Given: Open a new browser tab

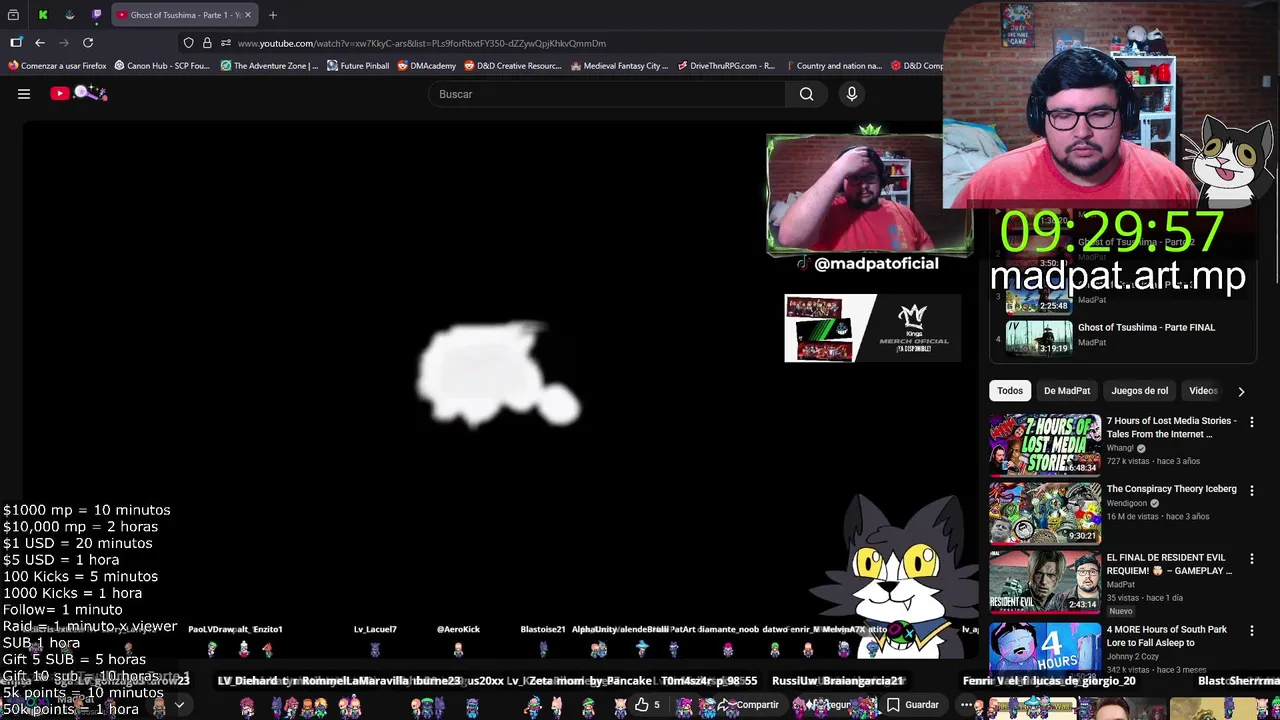Looking at the screenshot, I should pyautogui.click(x=273, y=15).
